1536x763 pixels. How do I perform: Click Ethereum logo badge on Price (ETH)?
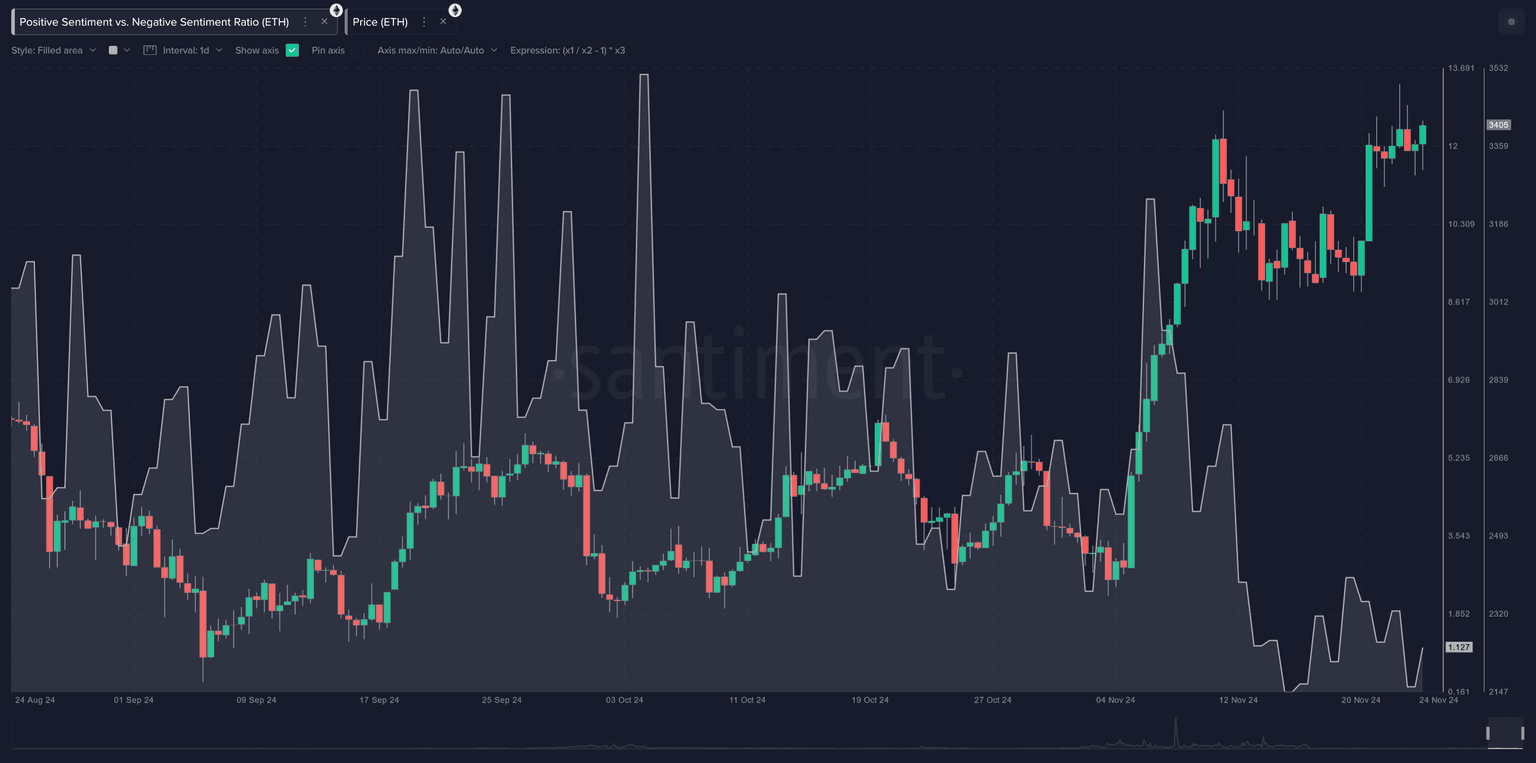click(455, 10)
